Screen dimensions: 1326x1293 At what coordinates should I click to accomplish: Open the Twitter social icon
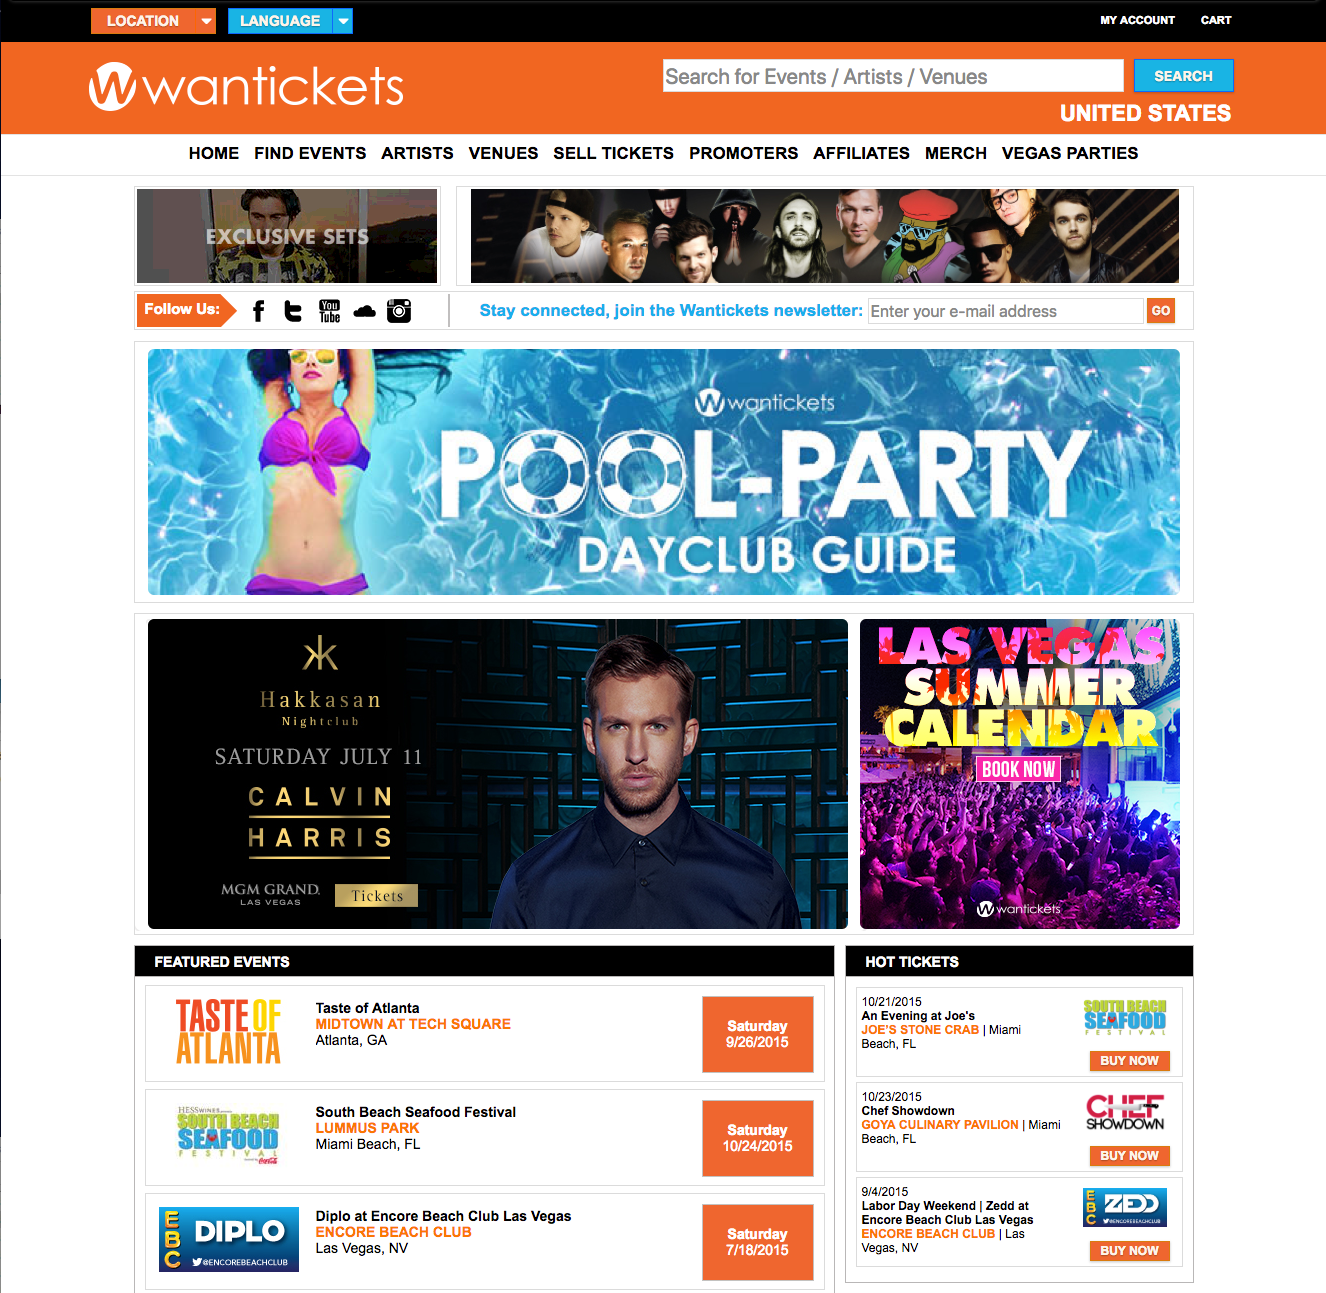click(293, 311)
